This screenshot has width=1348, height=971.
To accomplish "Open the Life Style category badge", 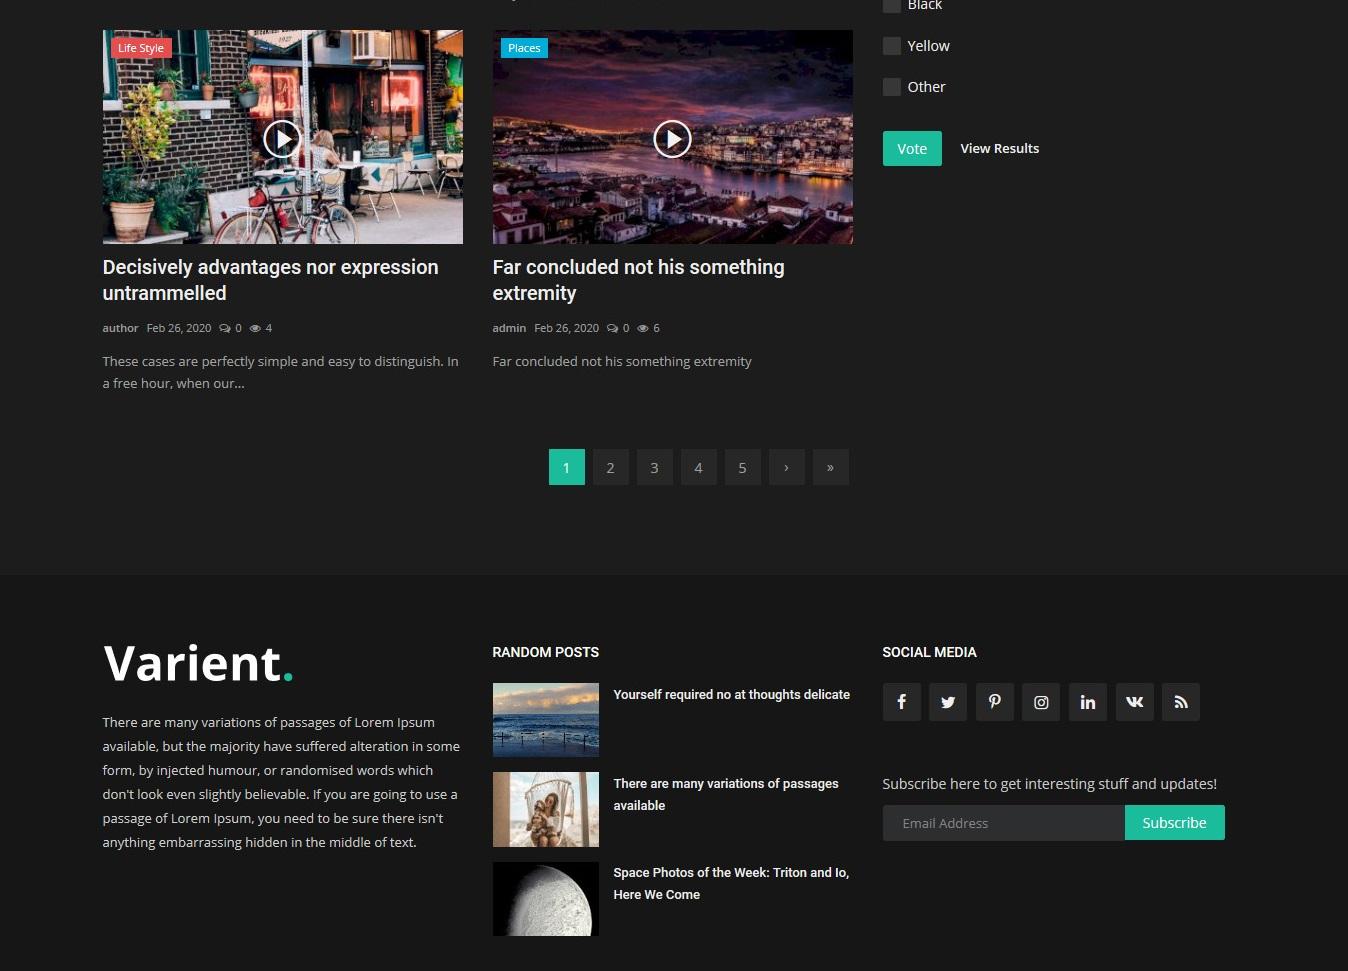I will click(x=140, y=47).
